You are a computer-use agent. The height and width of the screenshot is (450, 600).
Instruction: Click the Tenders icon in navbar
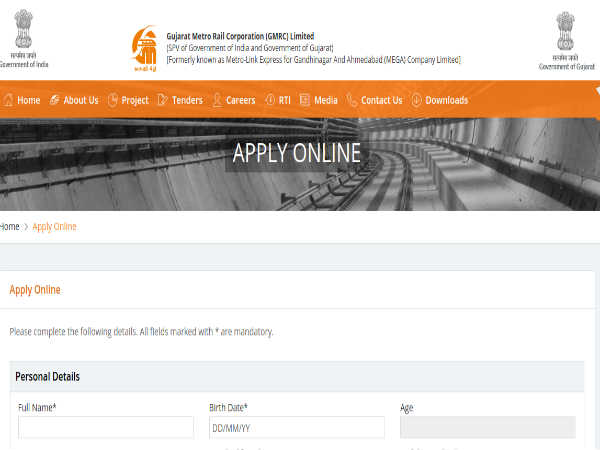164,100
